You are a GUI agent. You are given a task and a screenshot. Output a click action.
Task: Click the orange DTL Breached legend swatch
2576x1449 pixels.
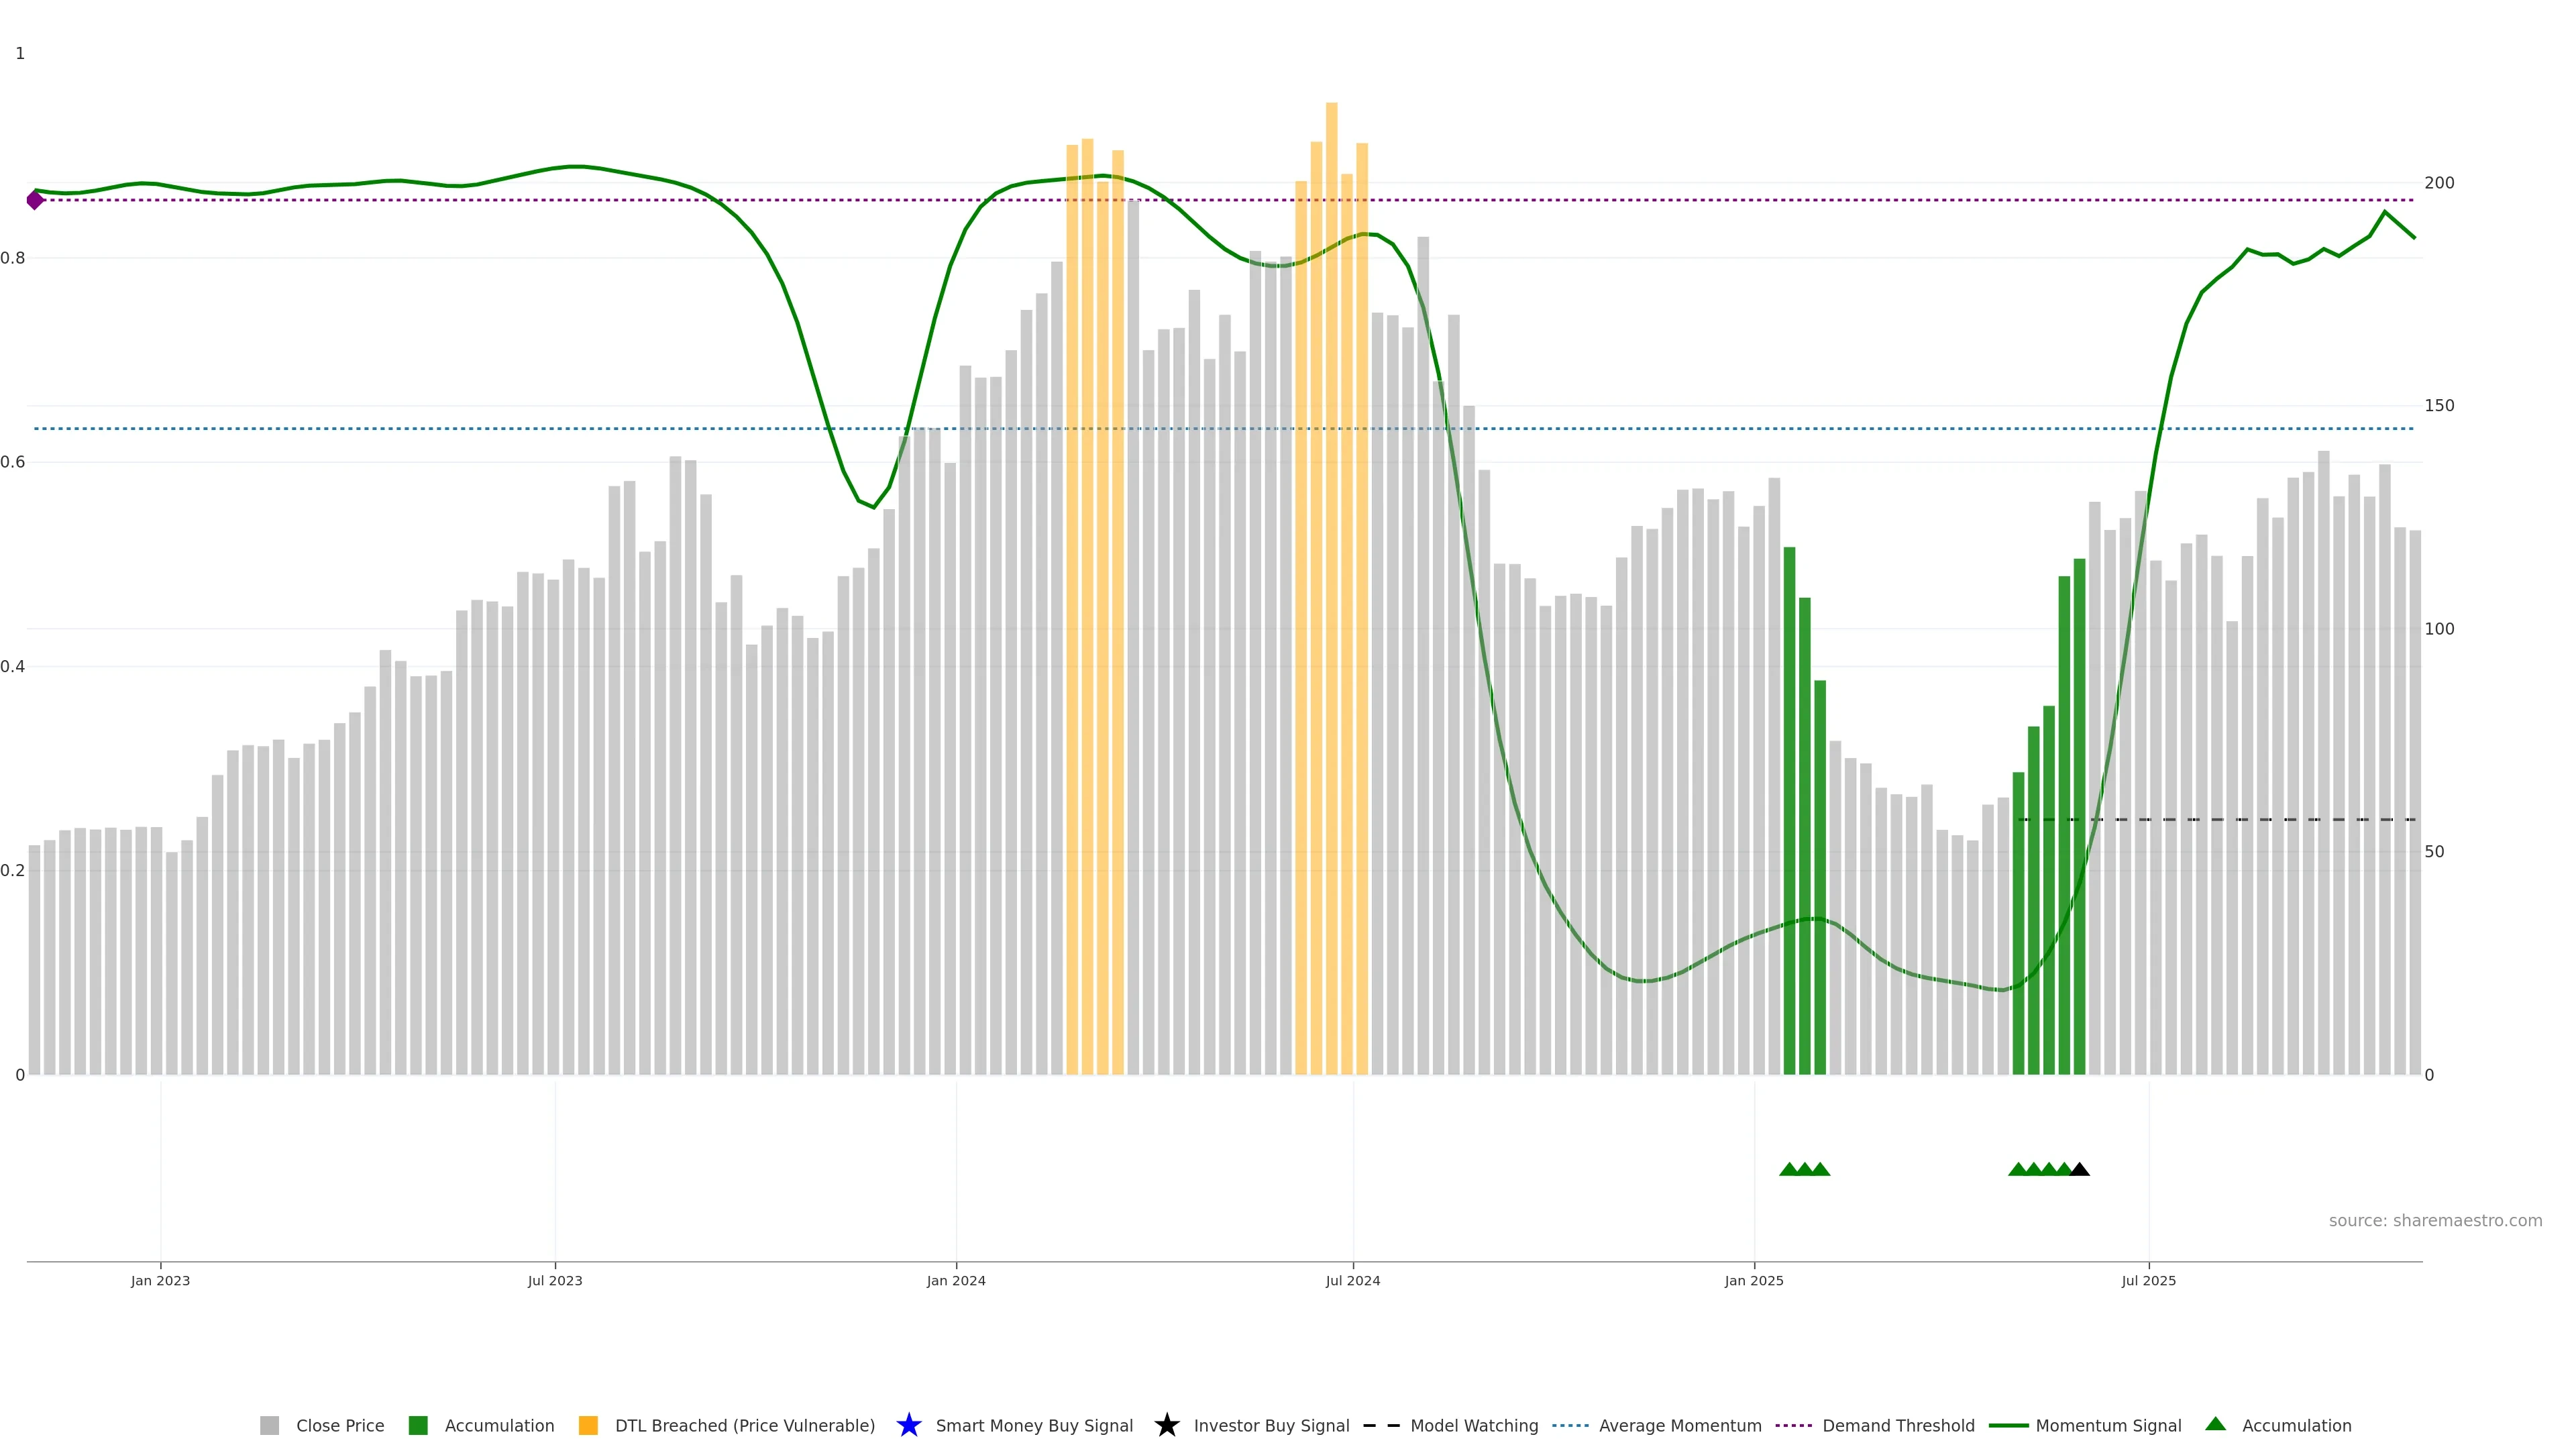(x=588, y=1425)
